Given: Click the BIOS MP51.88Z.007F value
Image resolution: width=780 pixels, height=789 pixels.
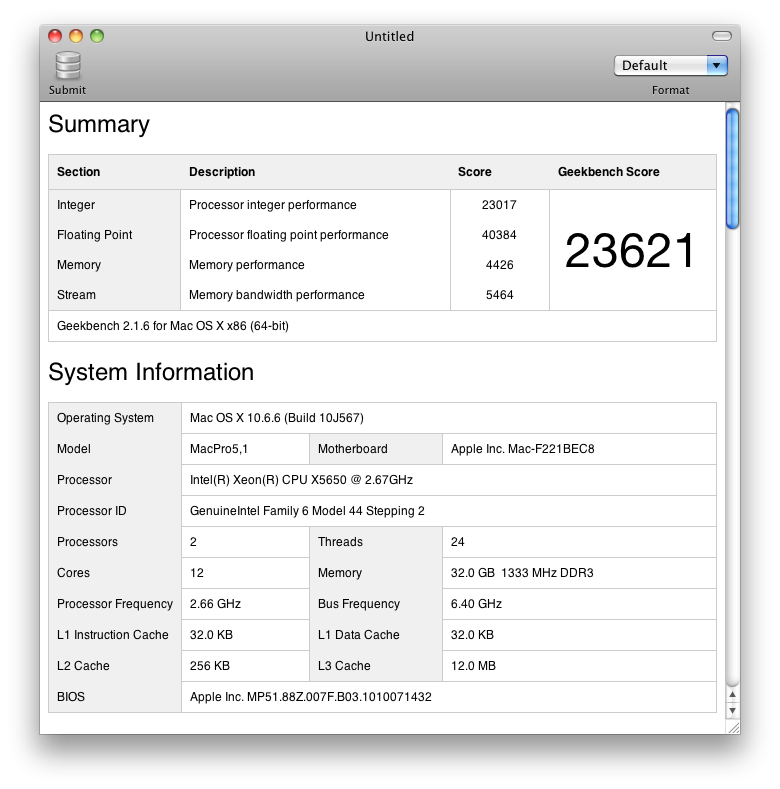Looking at the screenshot, I should (311, 697).
